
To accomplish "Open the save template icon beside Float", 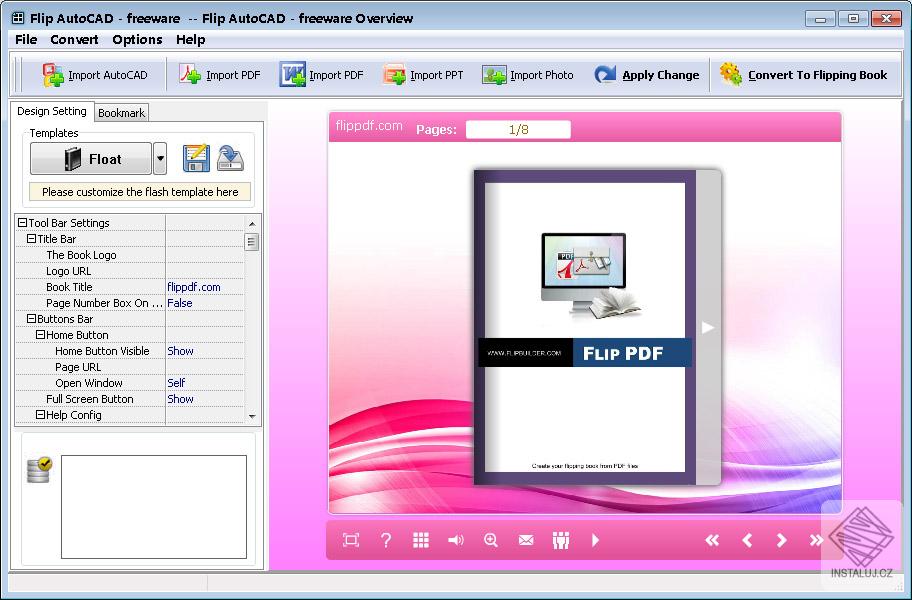I will pyautogui.click(x=194, y=157).
